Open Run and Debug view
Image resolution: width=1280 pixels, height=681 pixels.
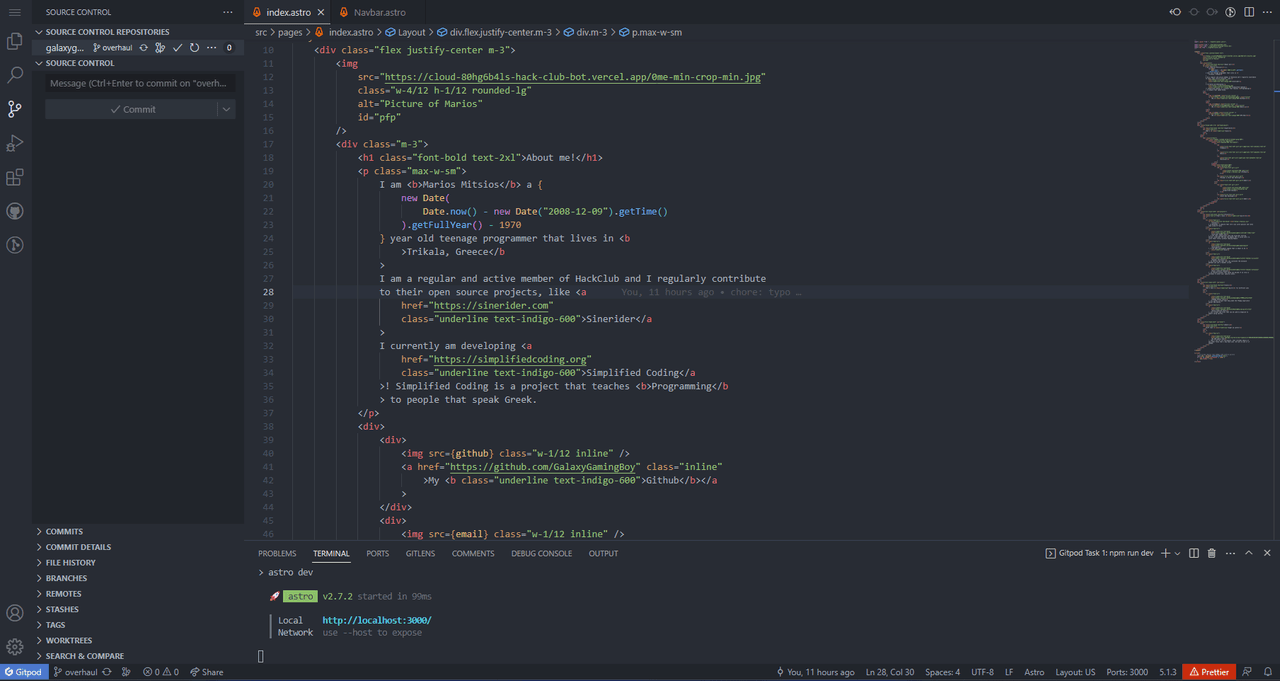click(15, 143)
